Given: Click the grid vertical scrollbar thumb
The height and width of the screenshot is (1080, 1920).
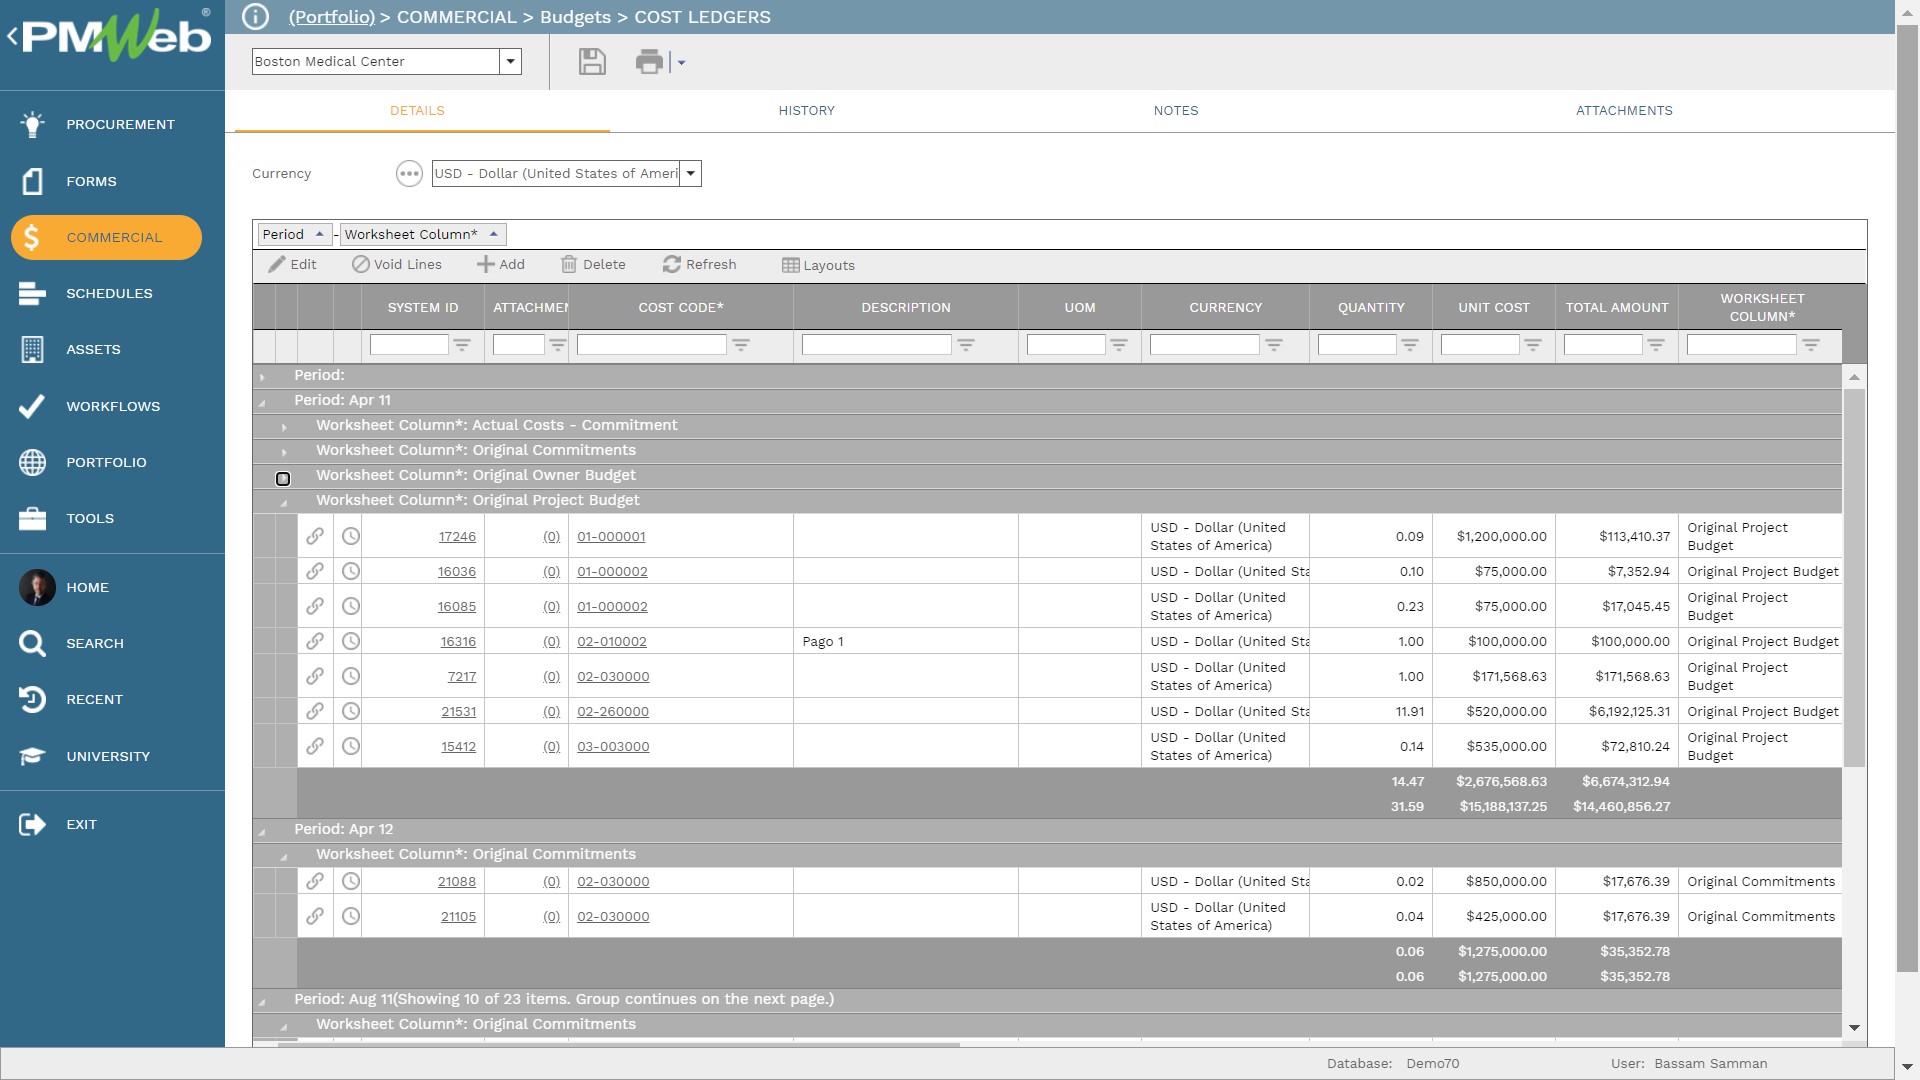Looking at the screenshot, I should 1854,578.
